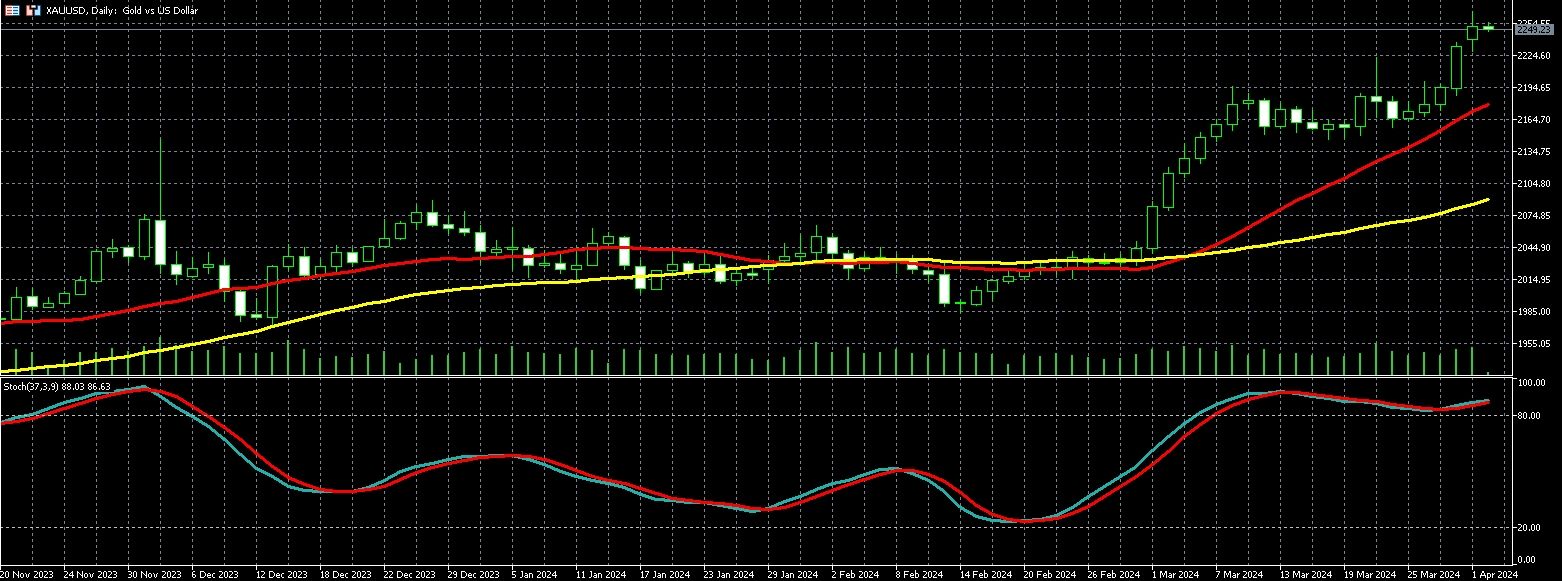Click the XAUUSD Daily chart title text

118,9
